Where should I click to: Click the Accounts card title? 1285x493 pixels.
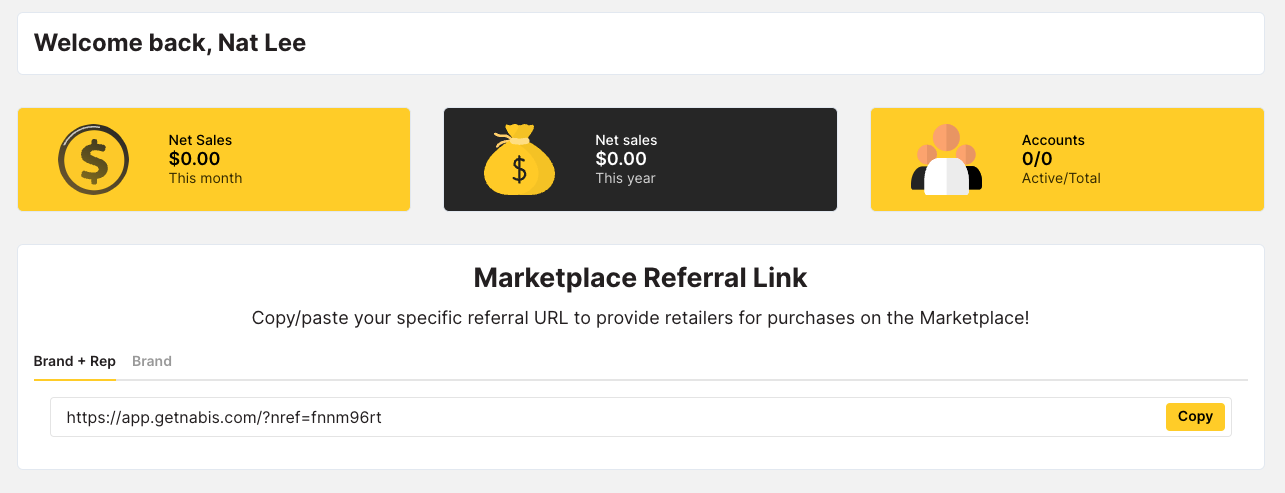1053,140
